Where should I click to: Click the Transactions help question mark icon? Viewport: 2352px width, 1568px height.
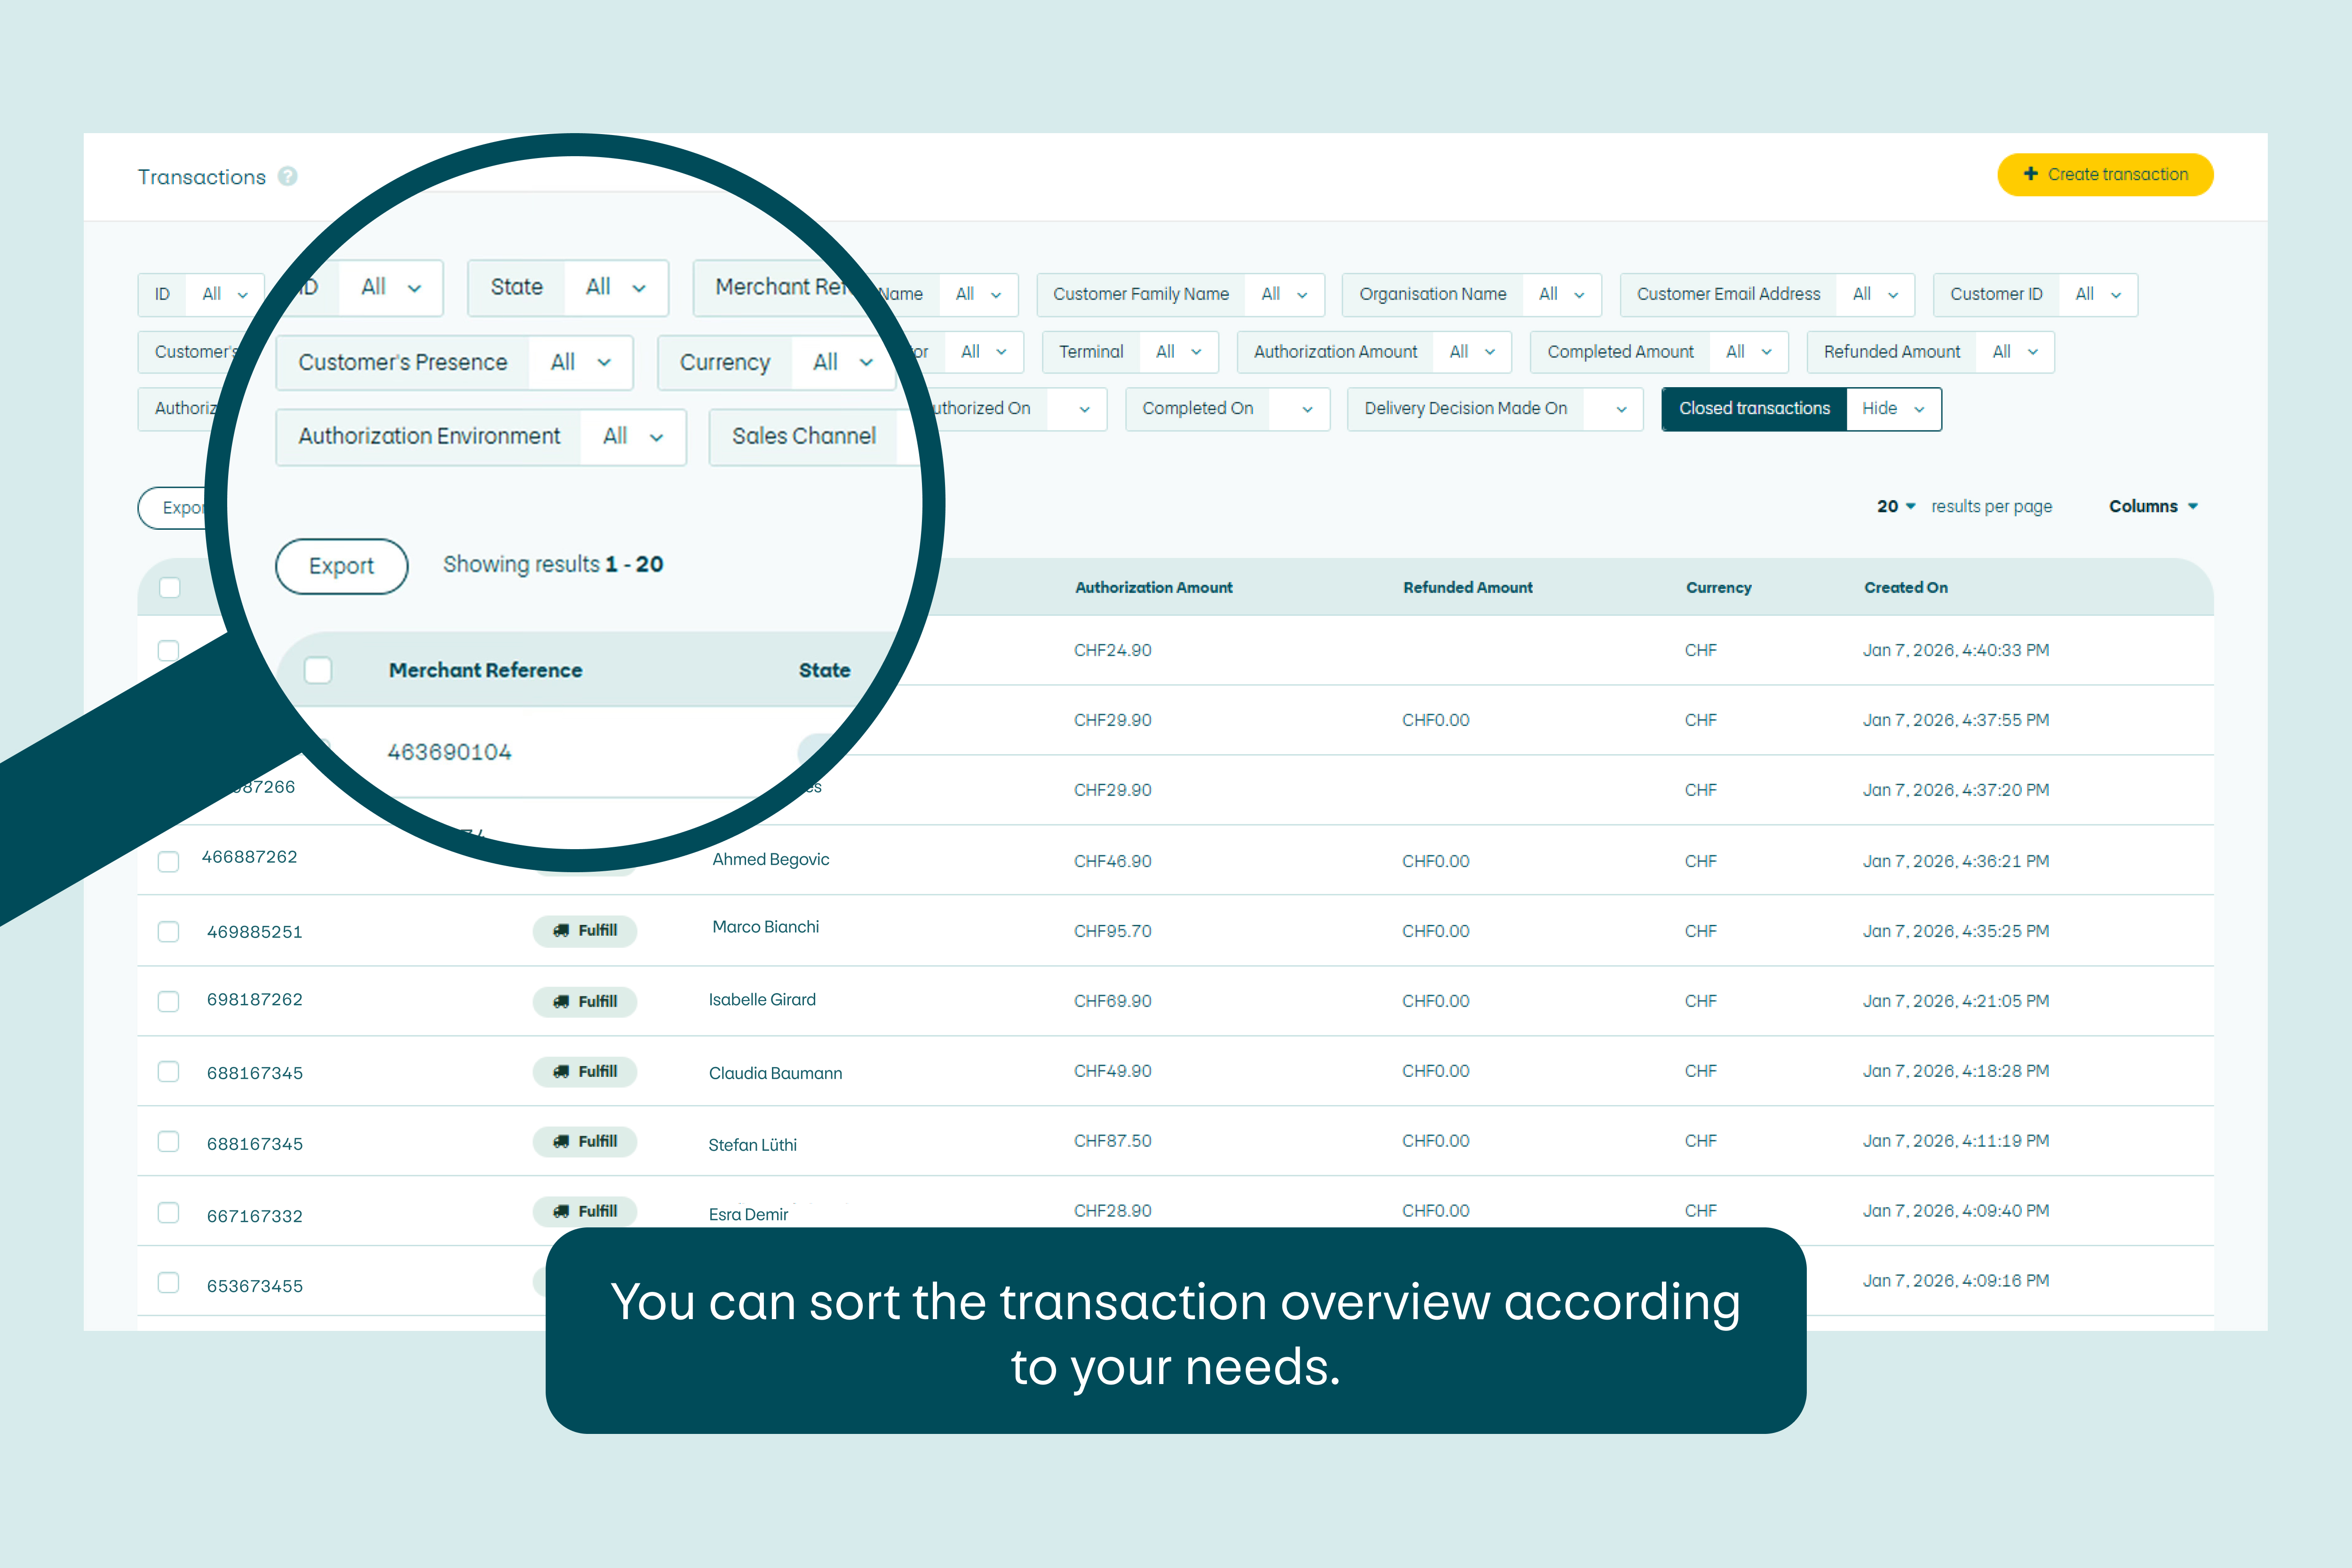[x=287, y=176]
